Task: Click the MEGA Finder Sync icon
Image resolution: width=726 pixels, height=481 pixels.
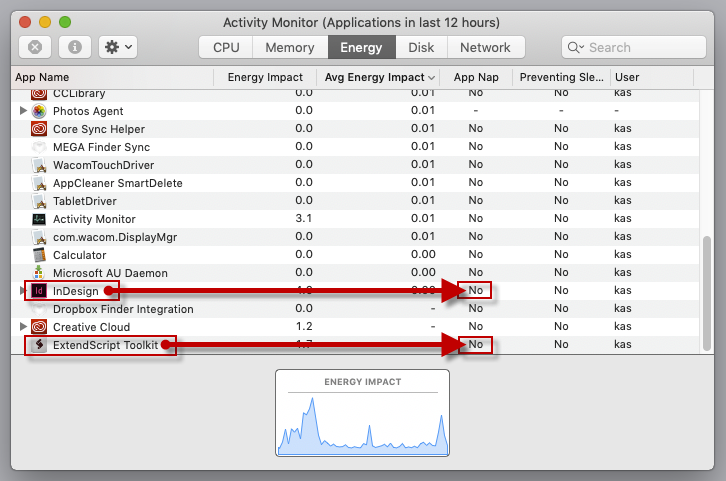Action: (x=39, y=147)
